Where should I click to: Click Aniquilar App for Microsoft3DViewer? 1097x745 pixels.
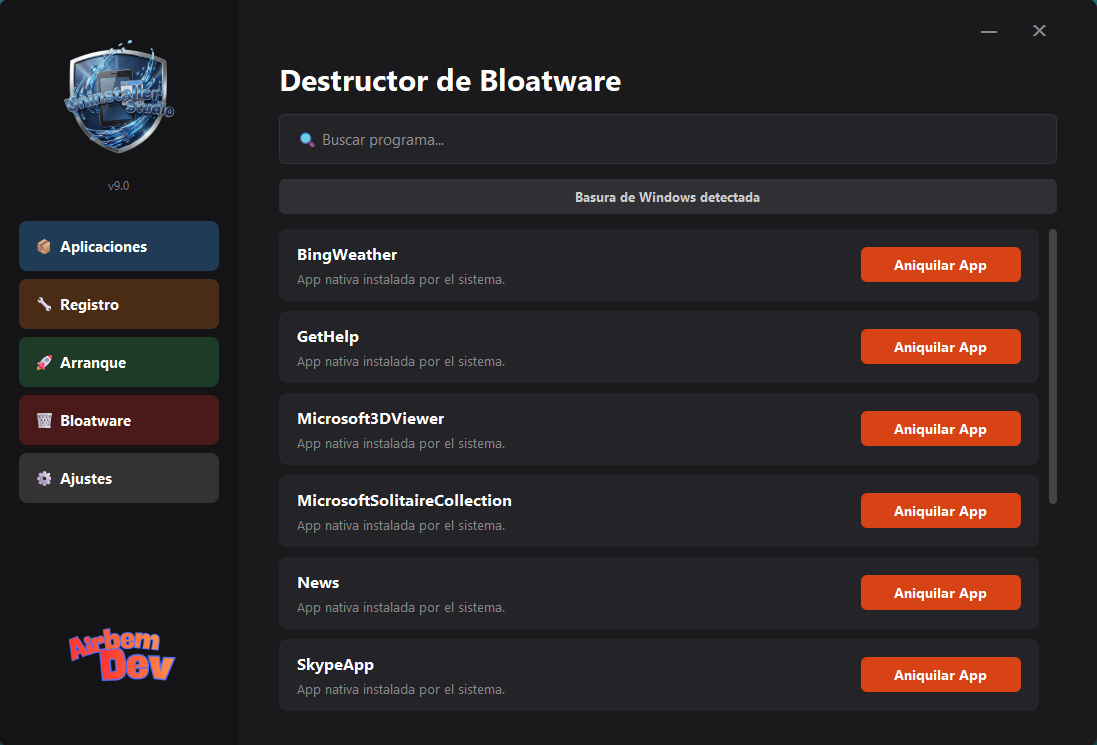[x=940, y=428]
